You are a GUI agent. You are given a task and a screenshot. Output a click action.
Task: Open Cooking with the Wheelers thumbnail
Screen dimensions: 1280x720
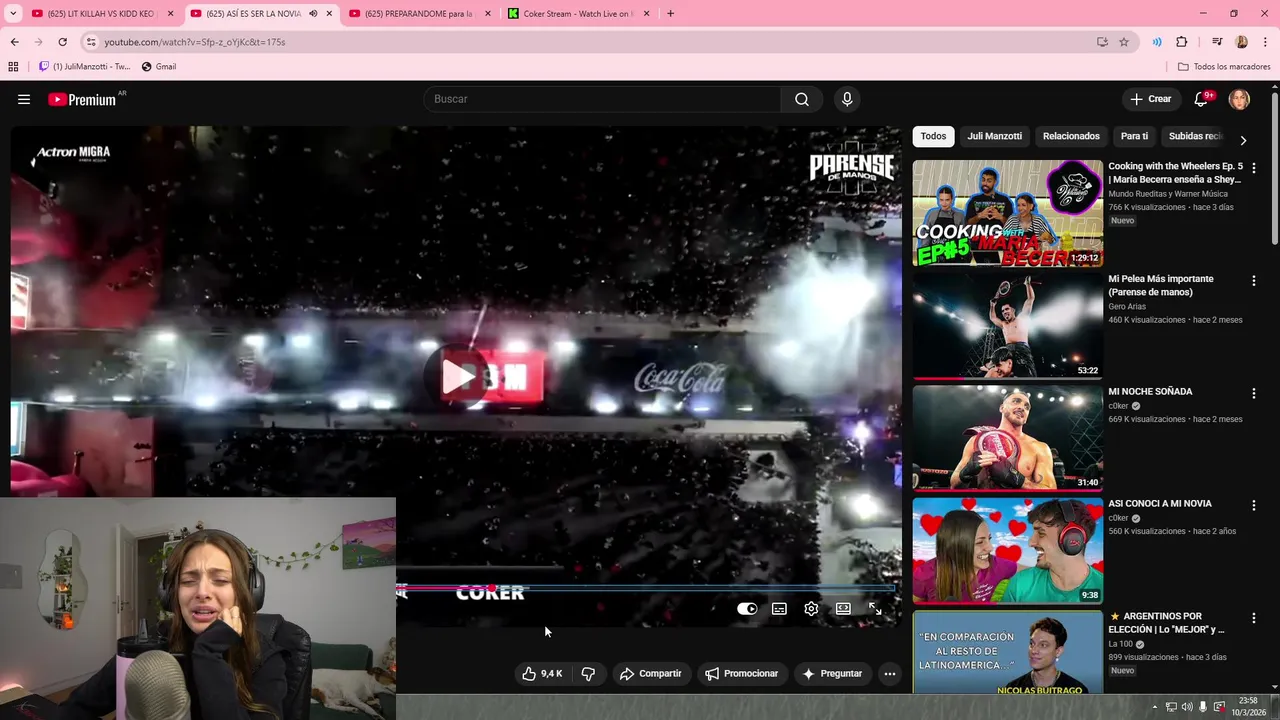[1007, 213]
